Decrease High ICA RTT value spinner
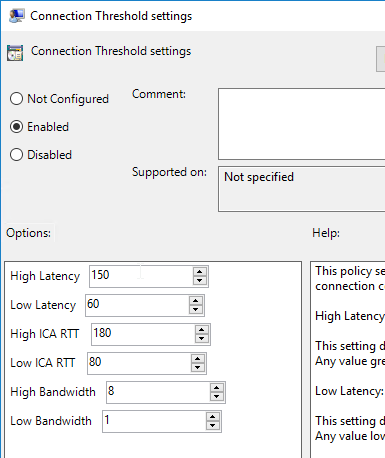The height and width of the screenshot is (458, 385). pyautogui.click(x=202, y=339)
